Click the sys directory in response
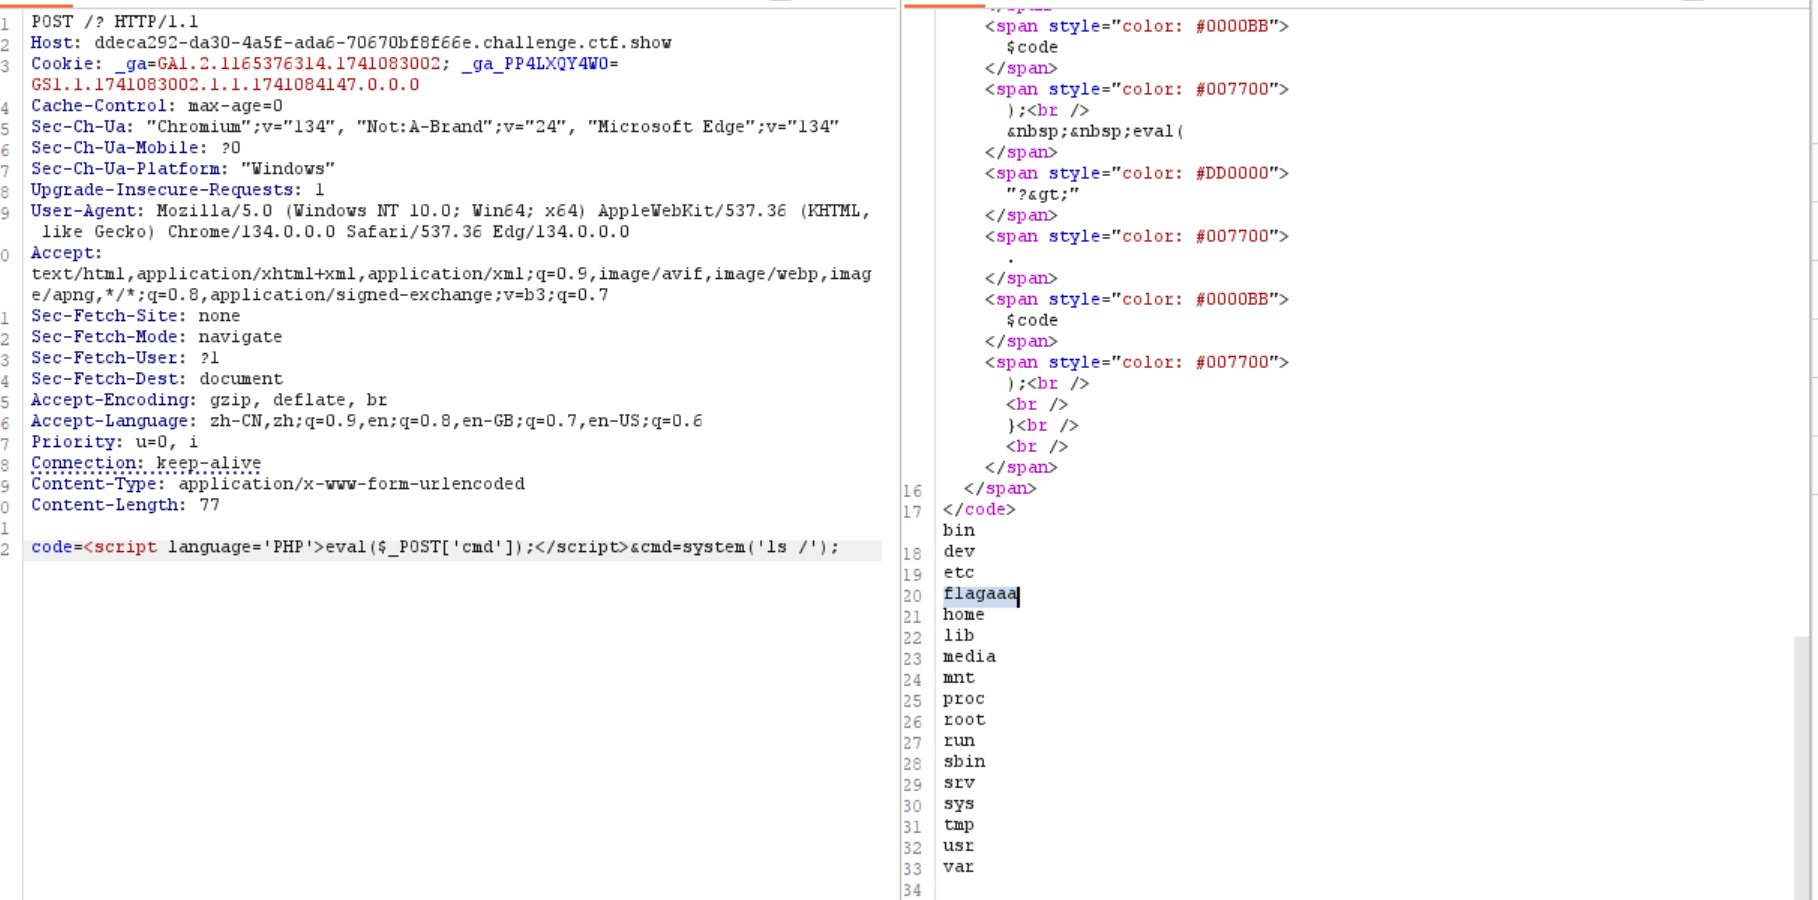 coord(958,803)
